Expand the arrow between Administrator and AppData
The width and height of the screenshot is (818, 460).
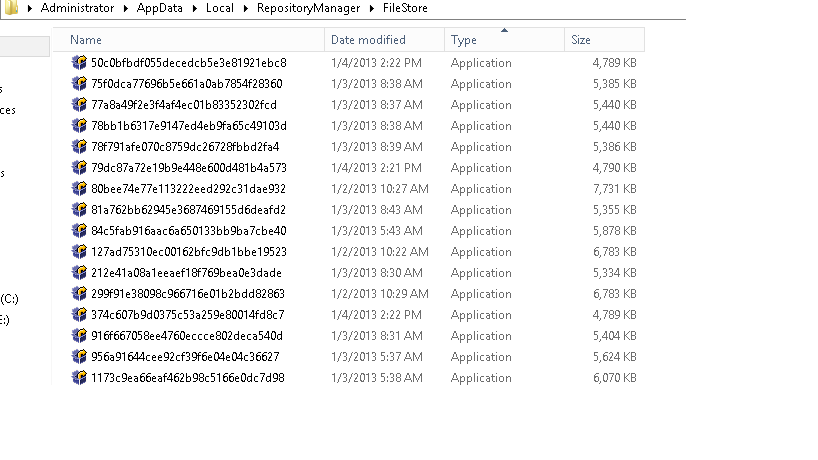coord(125,8)
